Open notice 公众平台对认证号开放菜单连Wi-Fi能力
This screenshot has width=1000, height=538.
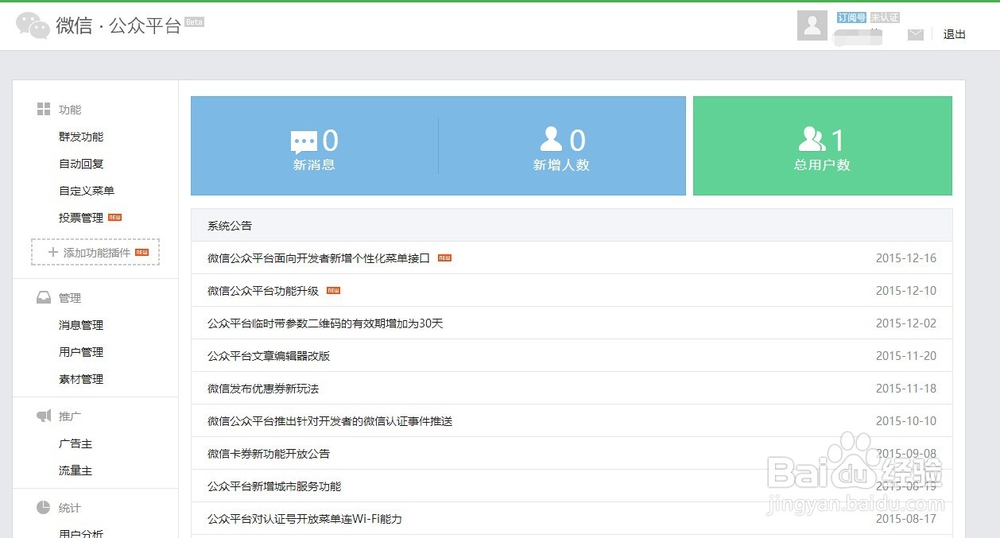click(x=305, y=519)
